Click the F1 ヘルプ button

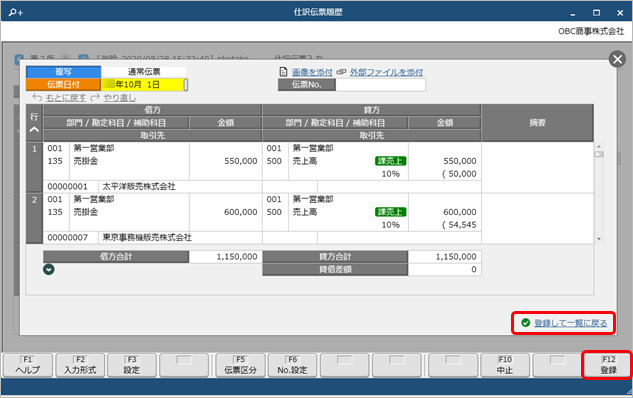(28, 365)
